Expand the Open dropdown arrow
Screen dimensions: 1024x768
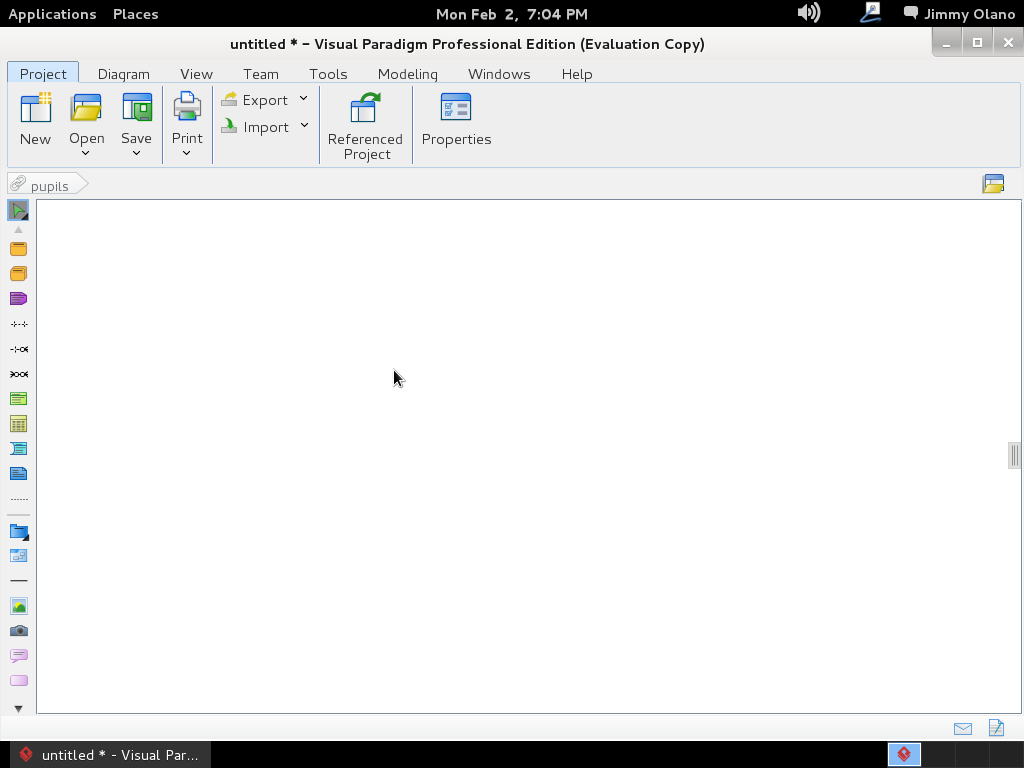click(86, 153)
